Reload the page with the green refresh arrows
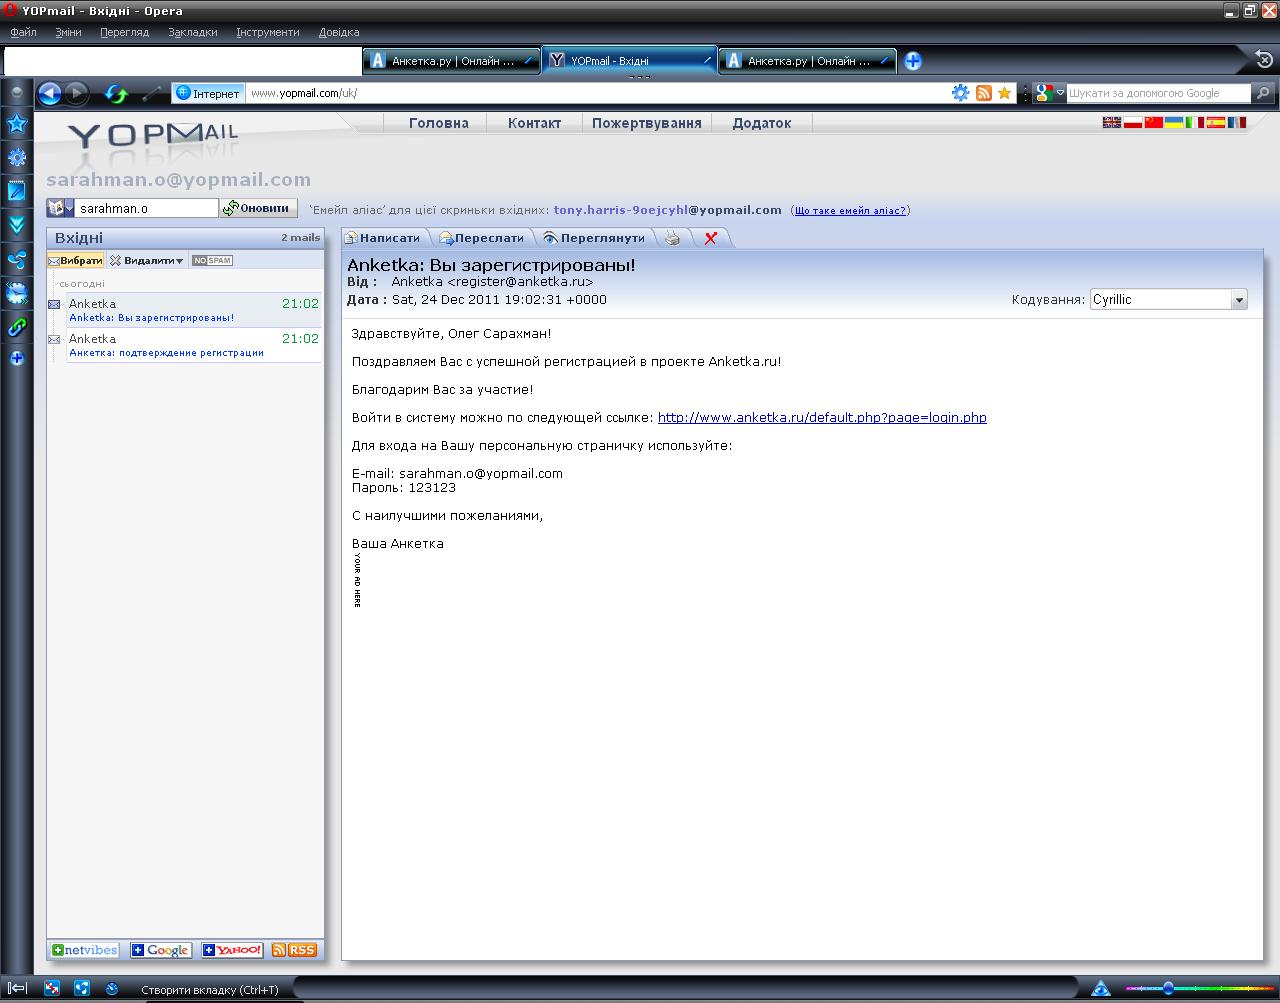Viewport: 1280px width, 1003px height. (116, 94)
